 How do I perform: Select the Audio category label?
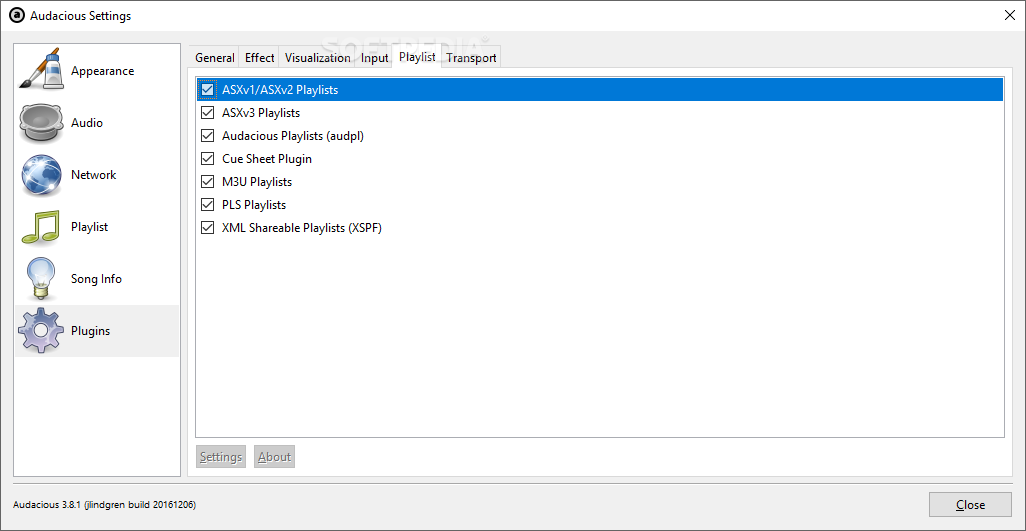[86, 122]
